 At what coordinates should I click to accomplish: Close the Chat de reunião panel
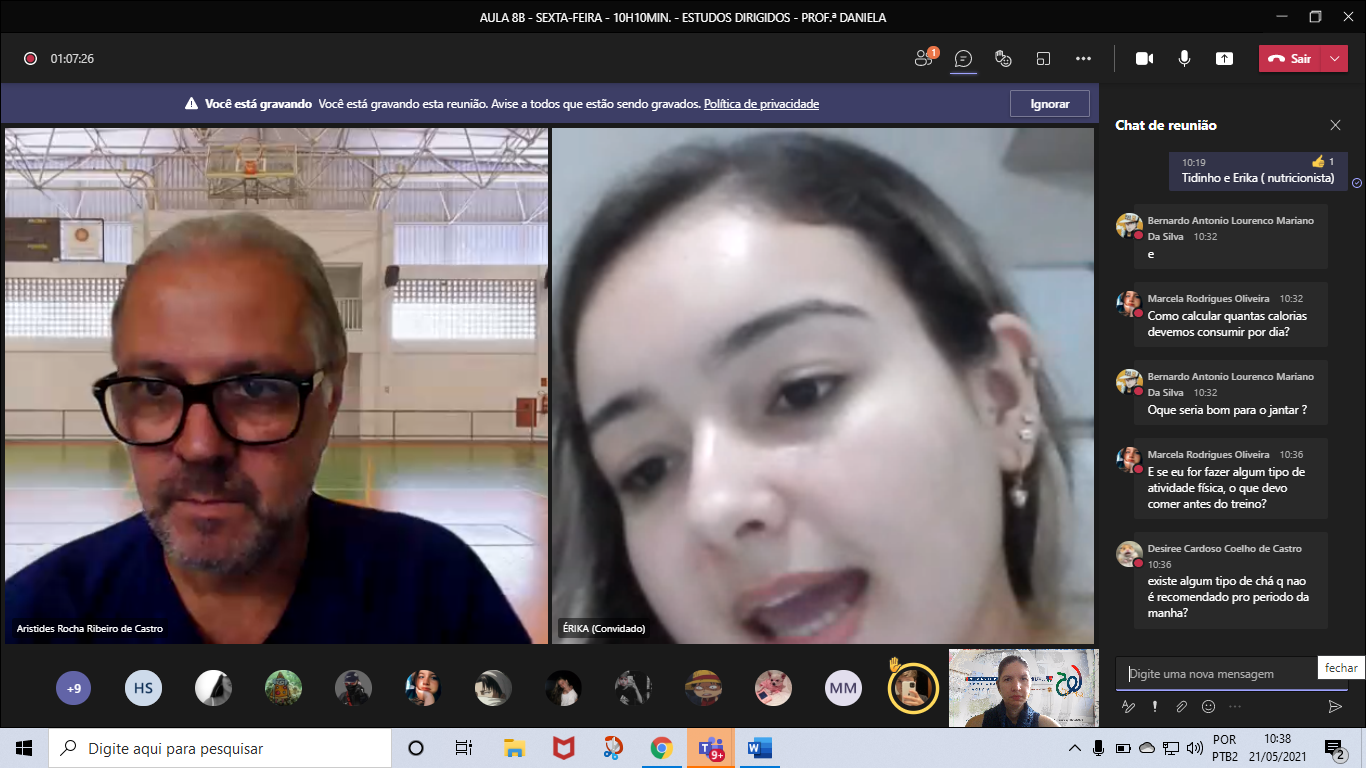(x=1335, y=125)
